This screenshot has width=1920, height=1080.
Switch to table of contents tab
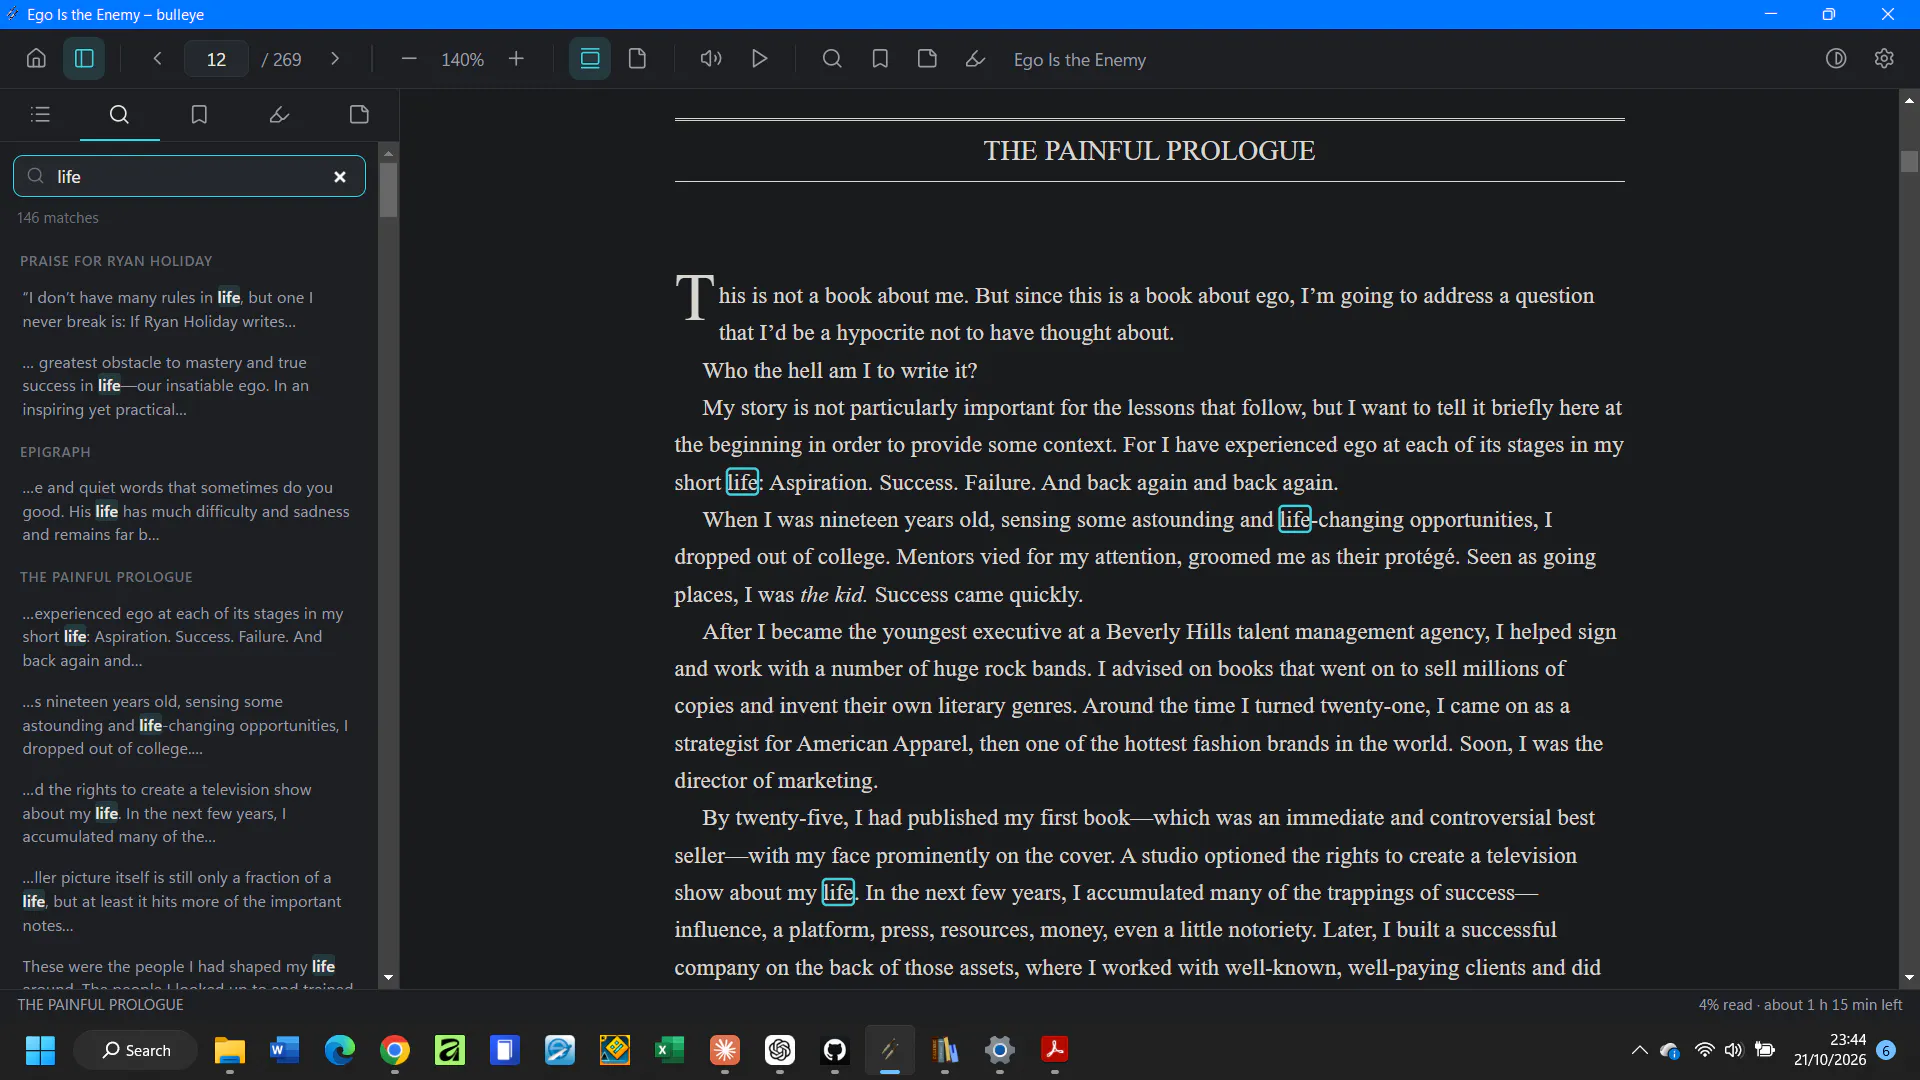pyautogui.click(x=40, y=115)
